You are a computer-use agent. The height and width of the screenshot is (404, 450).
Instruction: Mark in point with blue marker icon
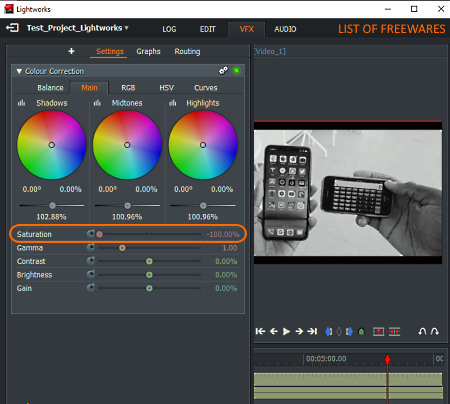tap(328, 332)
